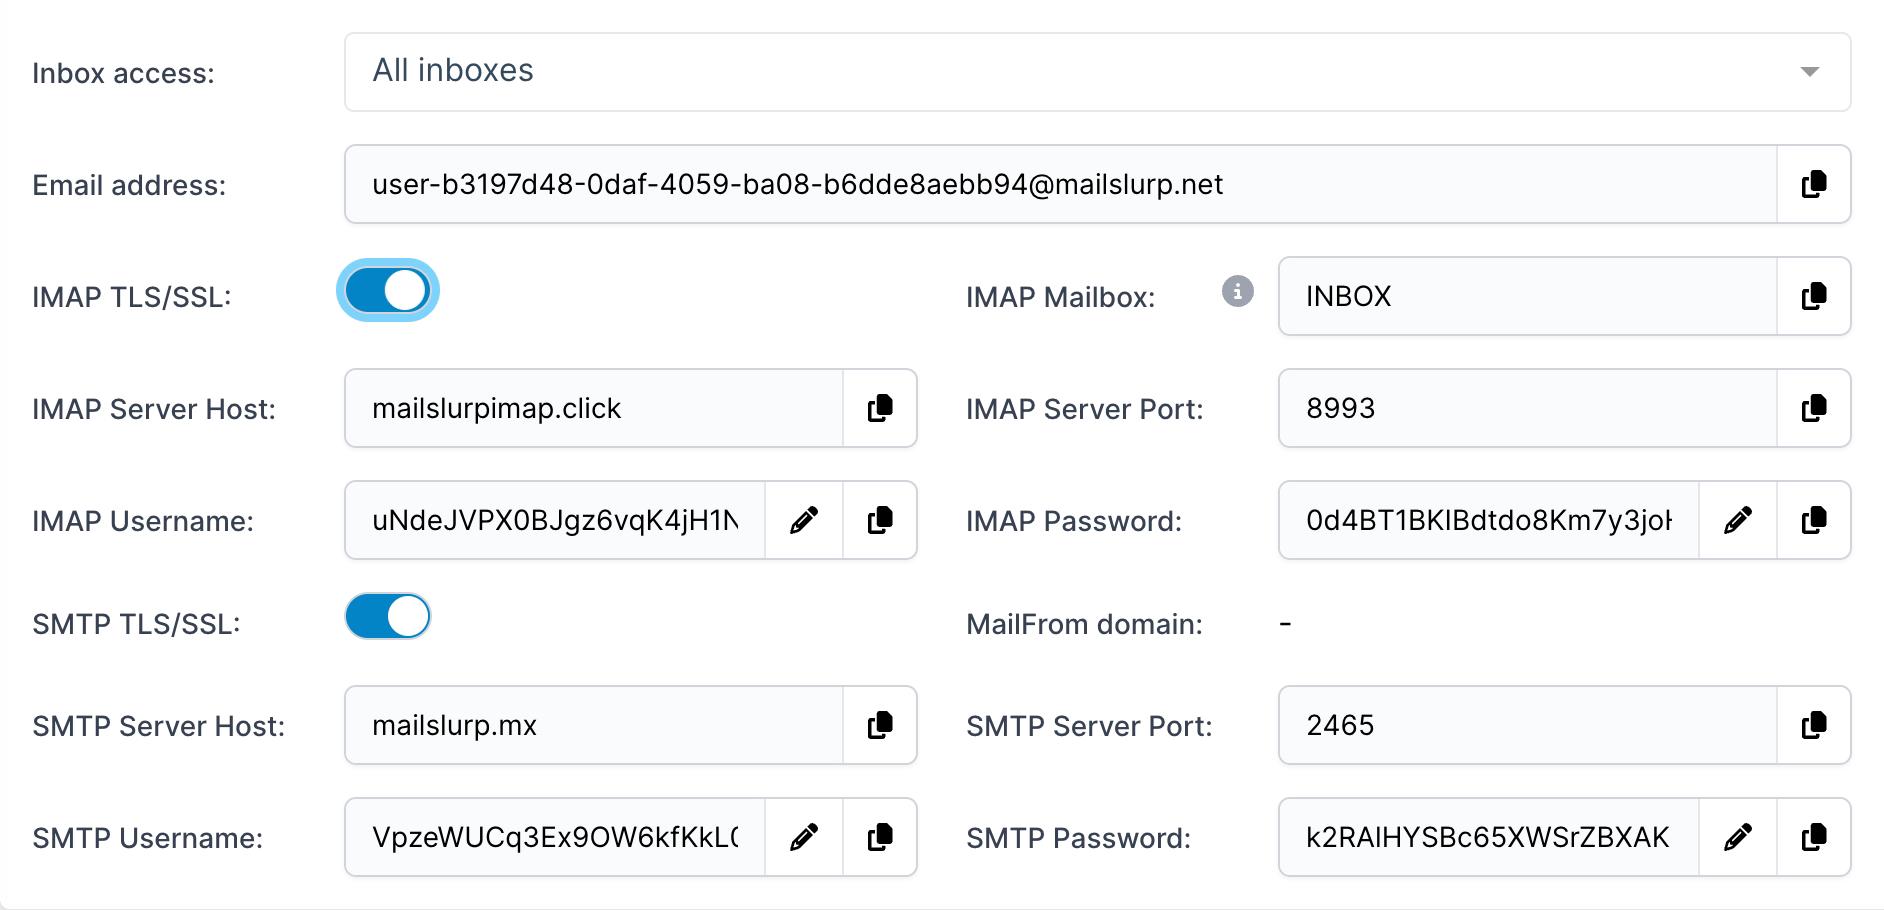Edit the IMAP Password with pencil icon
1884x910 pixels.
(1737, 520)
